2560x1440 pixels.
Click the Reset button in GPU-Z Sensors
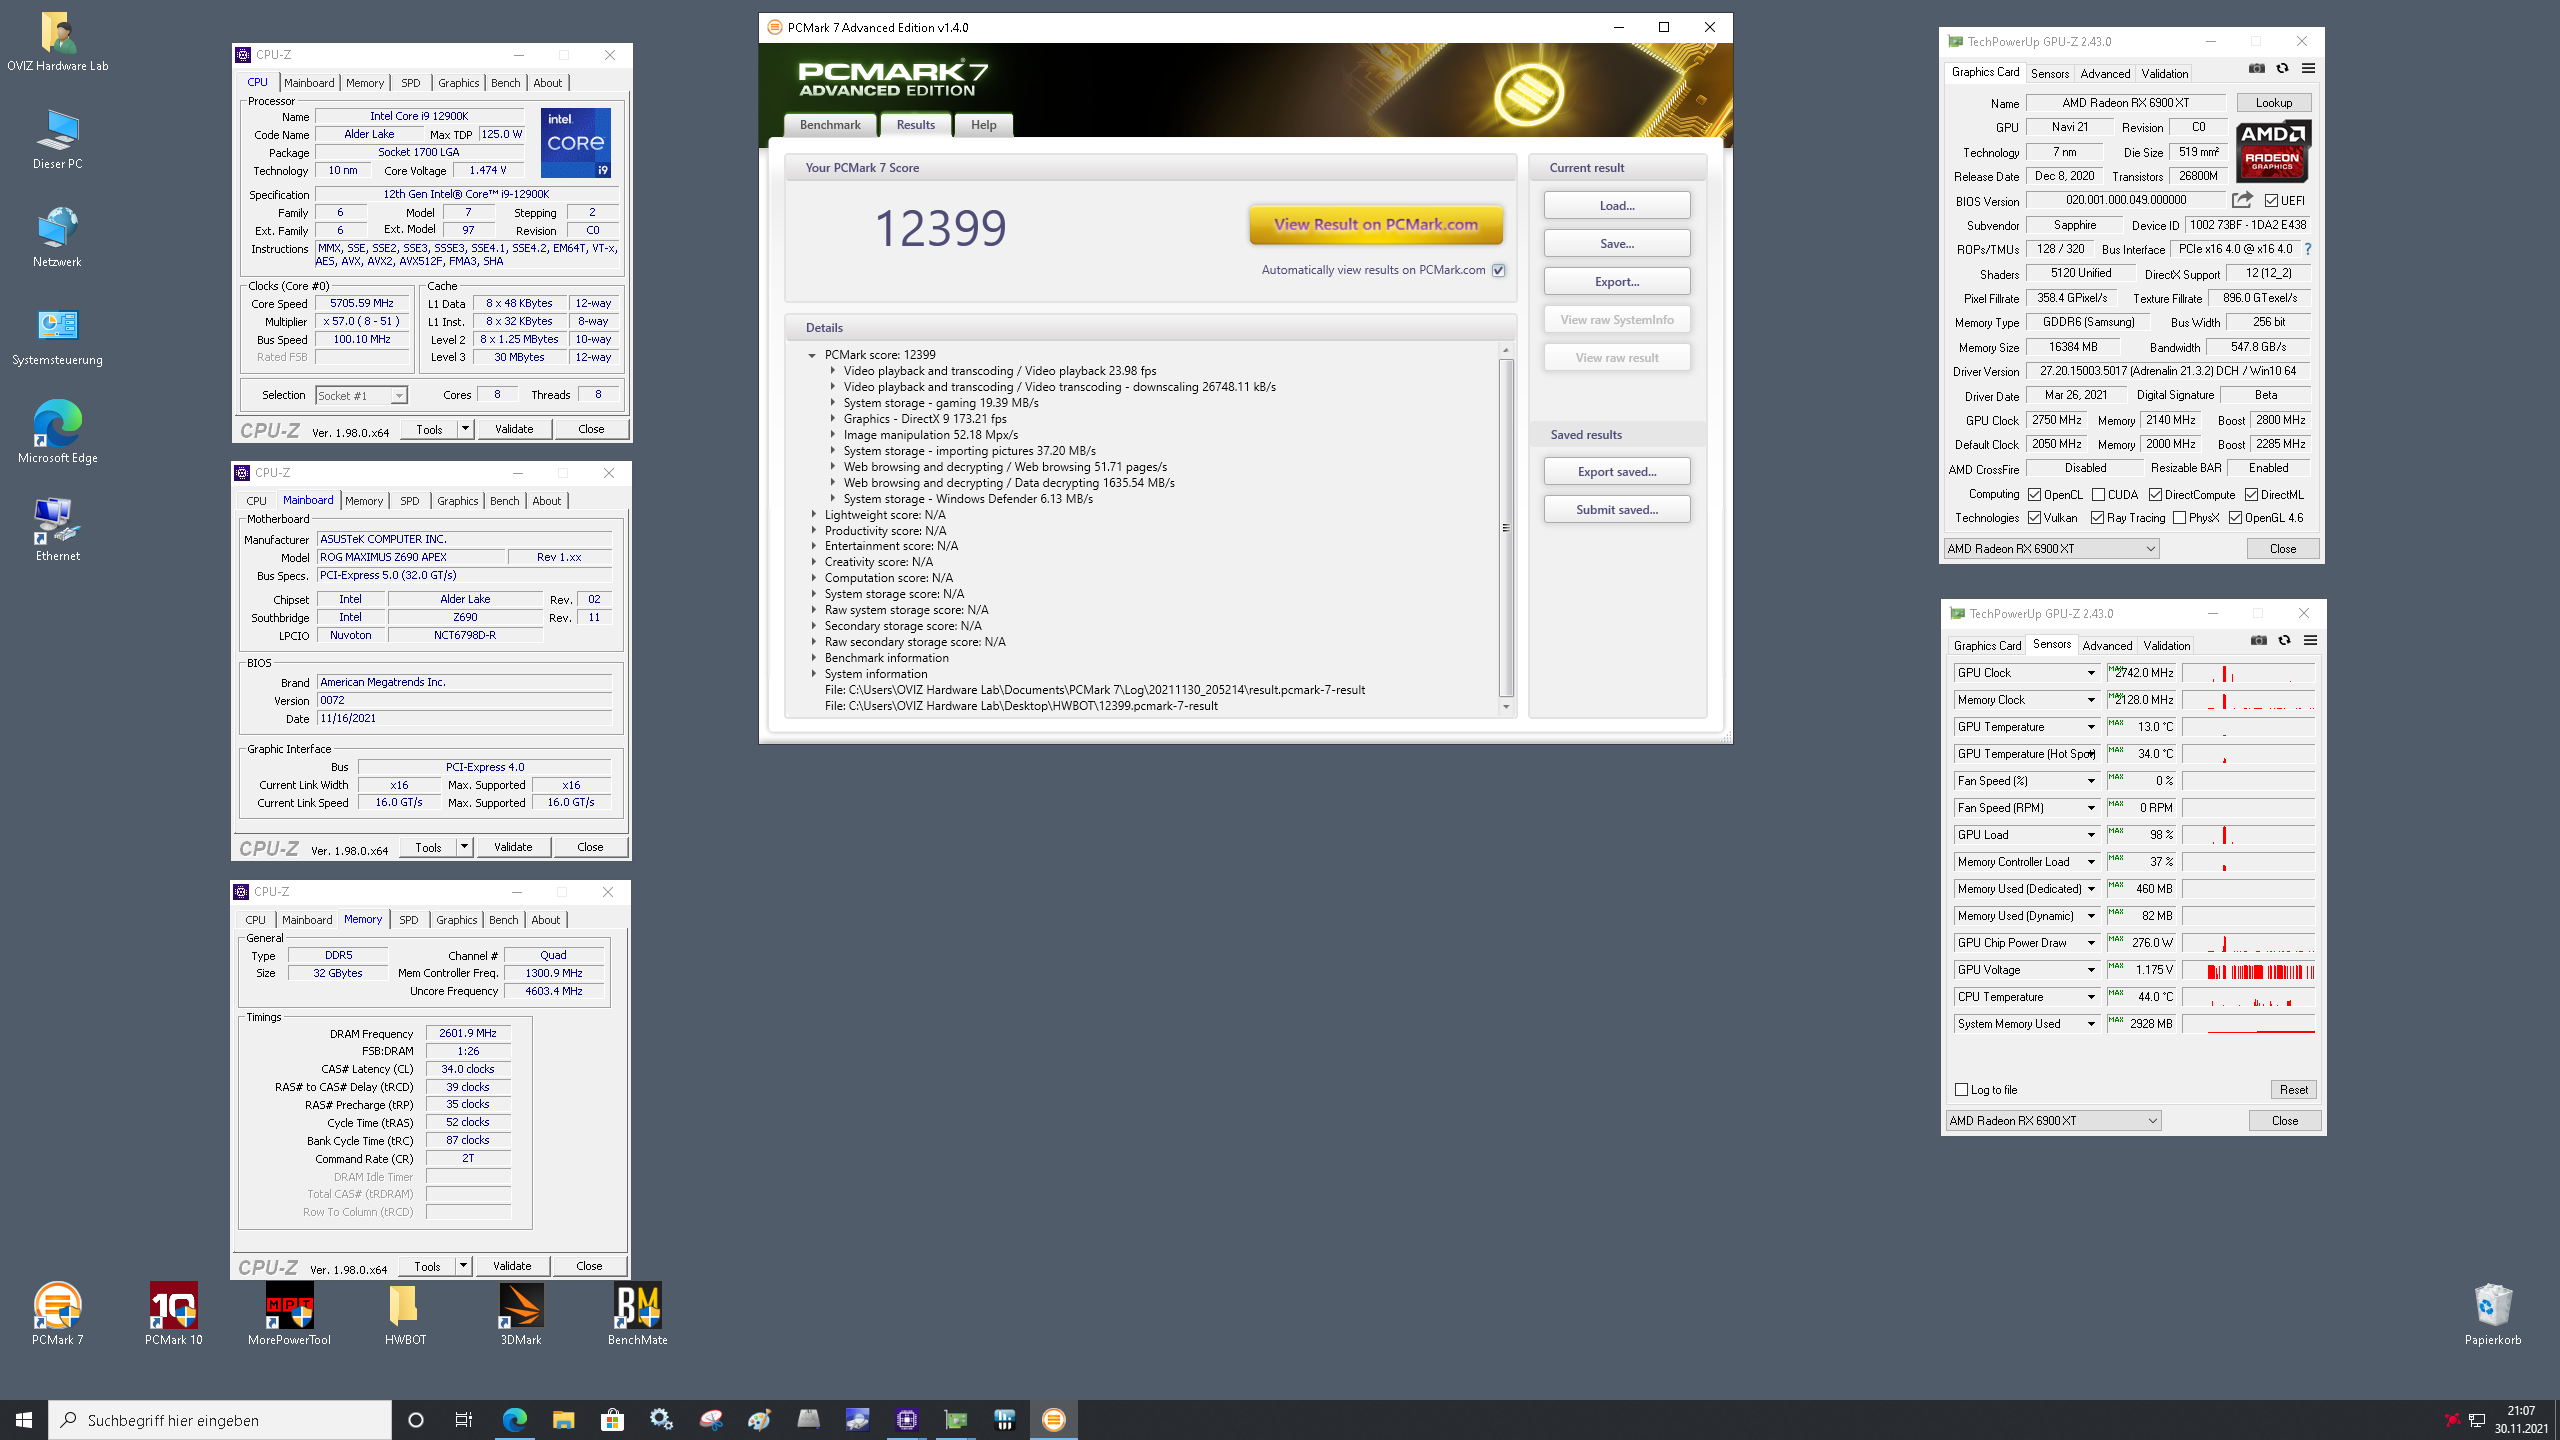[2294, 1090]
